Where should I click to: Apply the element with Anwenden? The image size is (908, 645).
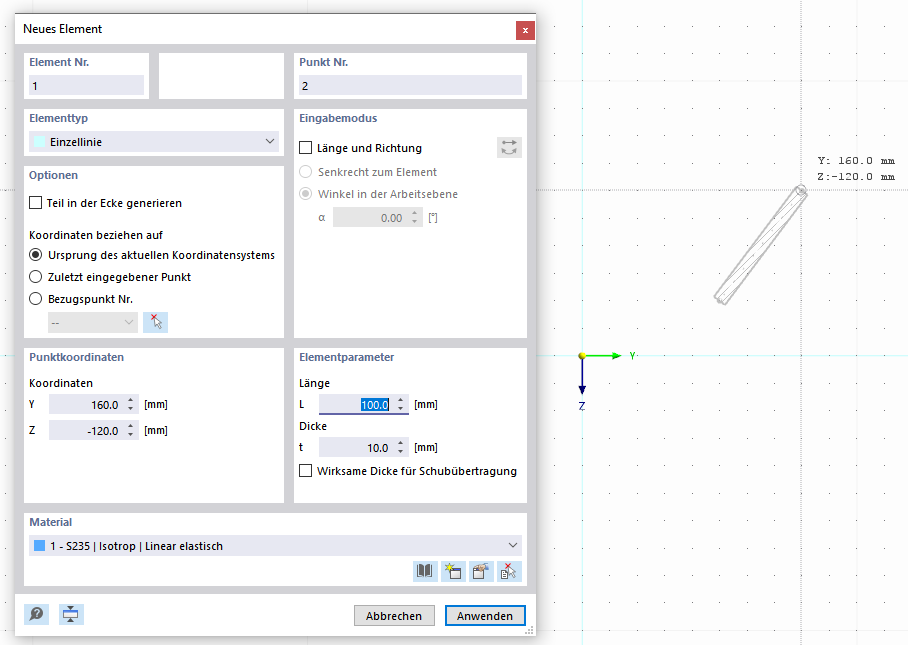click(x=485, y=615)
